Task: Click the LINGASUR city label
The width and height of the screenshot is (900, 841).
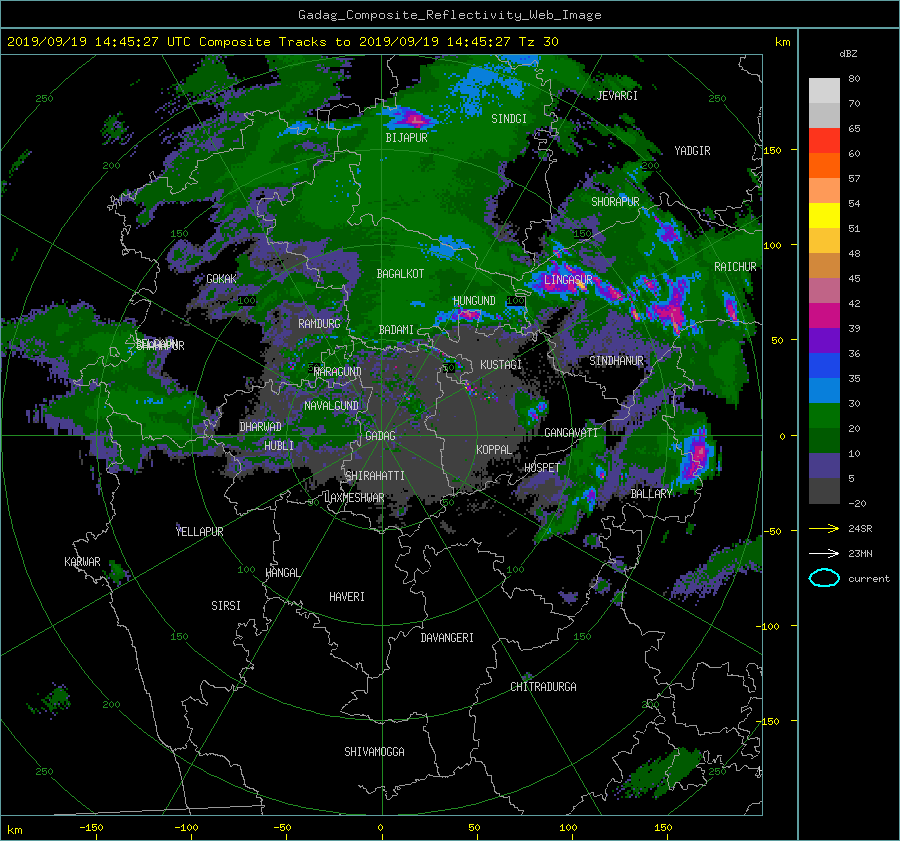Action: pos(568,280)
